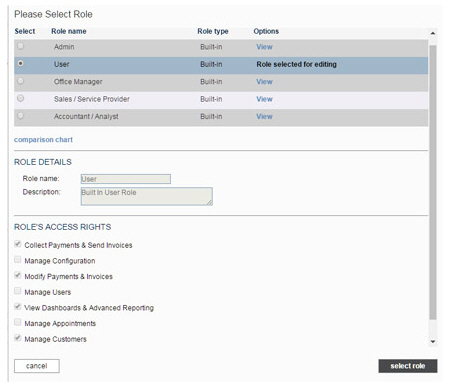Click the scrollbar down arrow
Image resolution: width=452 pixels, height=388 pixels.
tap(433, 342)
